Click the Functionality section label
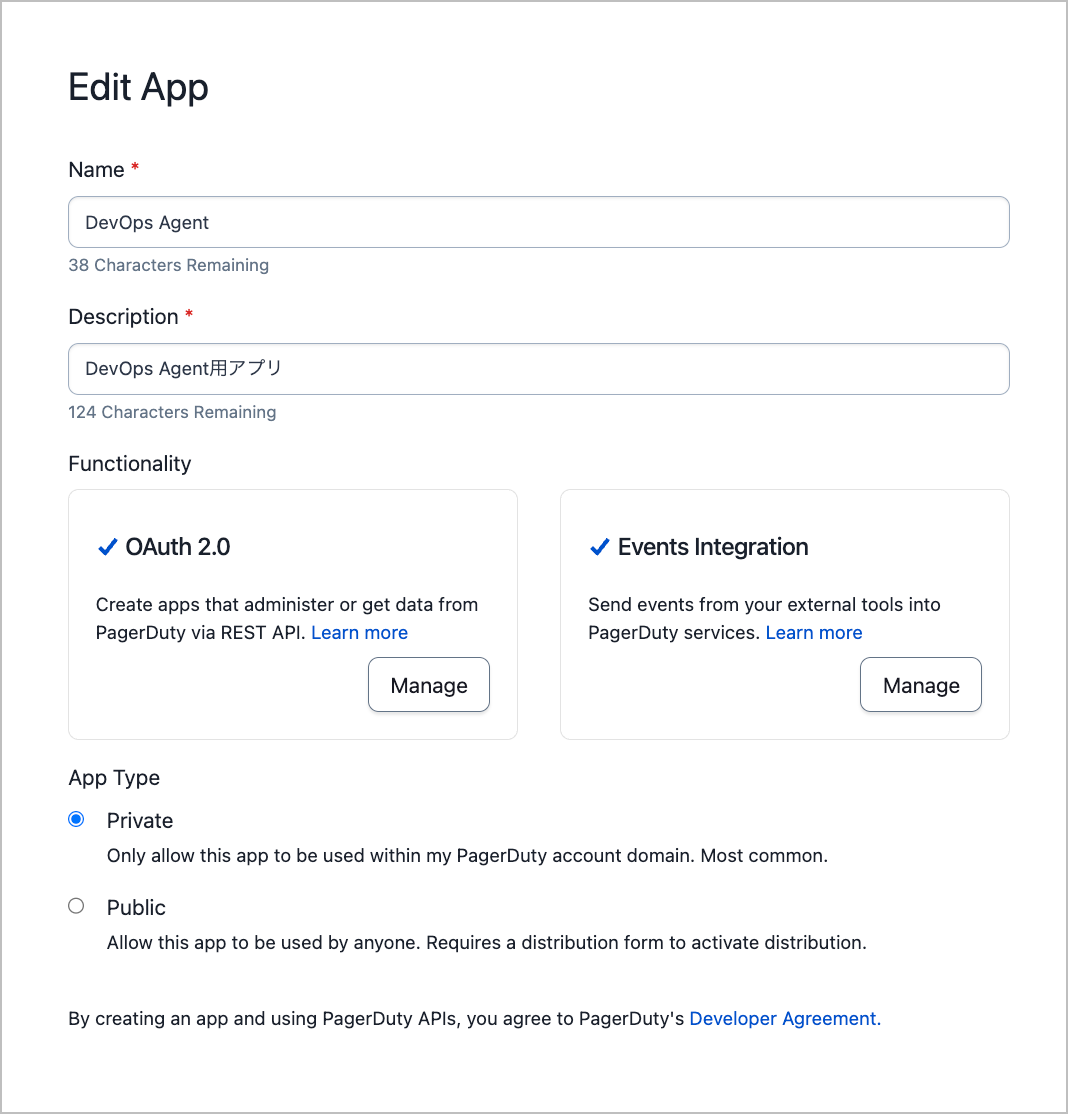 (x=129, y=464)
